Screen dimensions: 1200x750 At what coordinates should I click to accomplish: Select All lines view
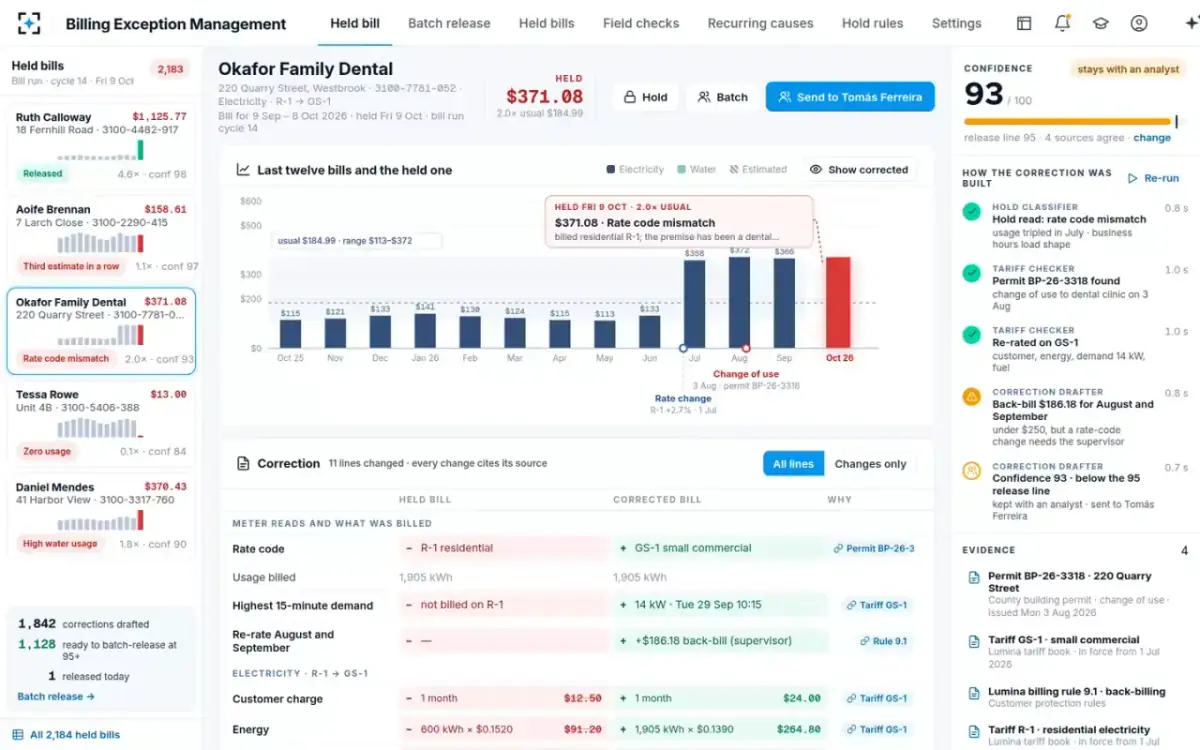pos(794,464)
